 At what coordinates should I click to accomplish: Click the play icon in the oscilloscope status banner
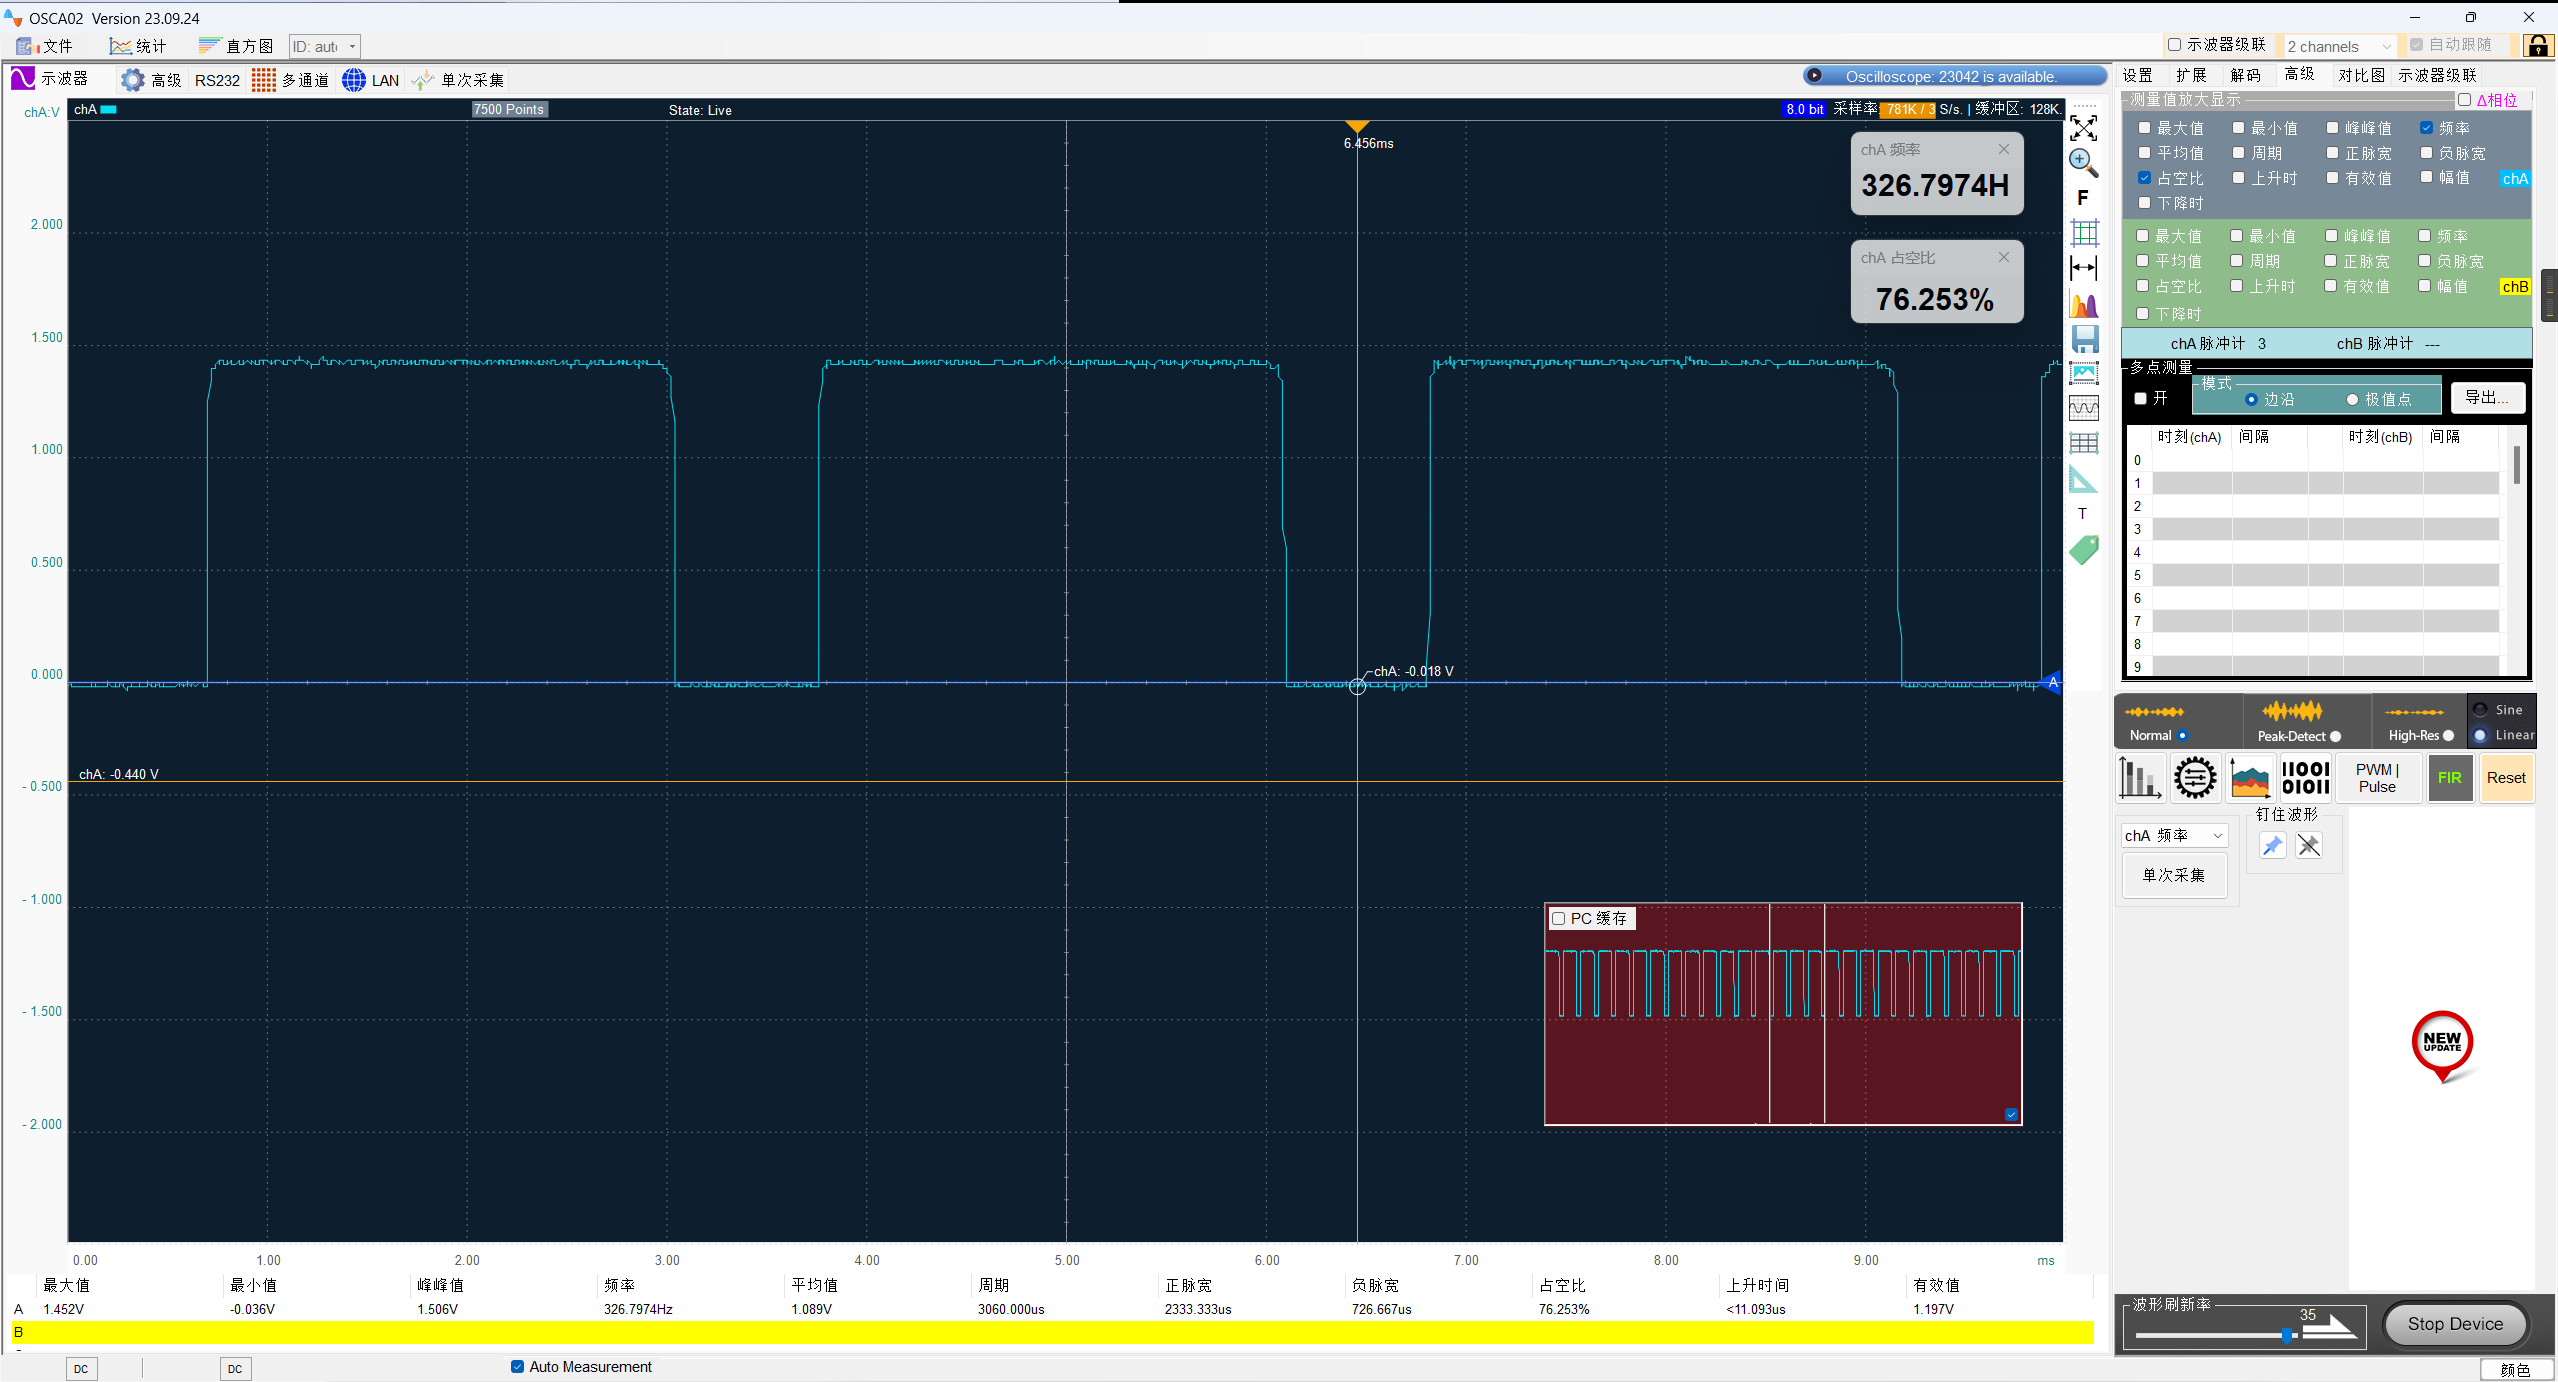pos(1814,76)
